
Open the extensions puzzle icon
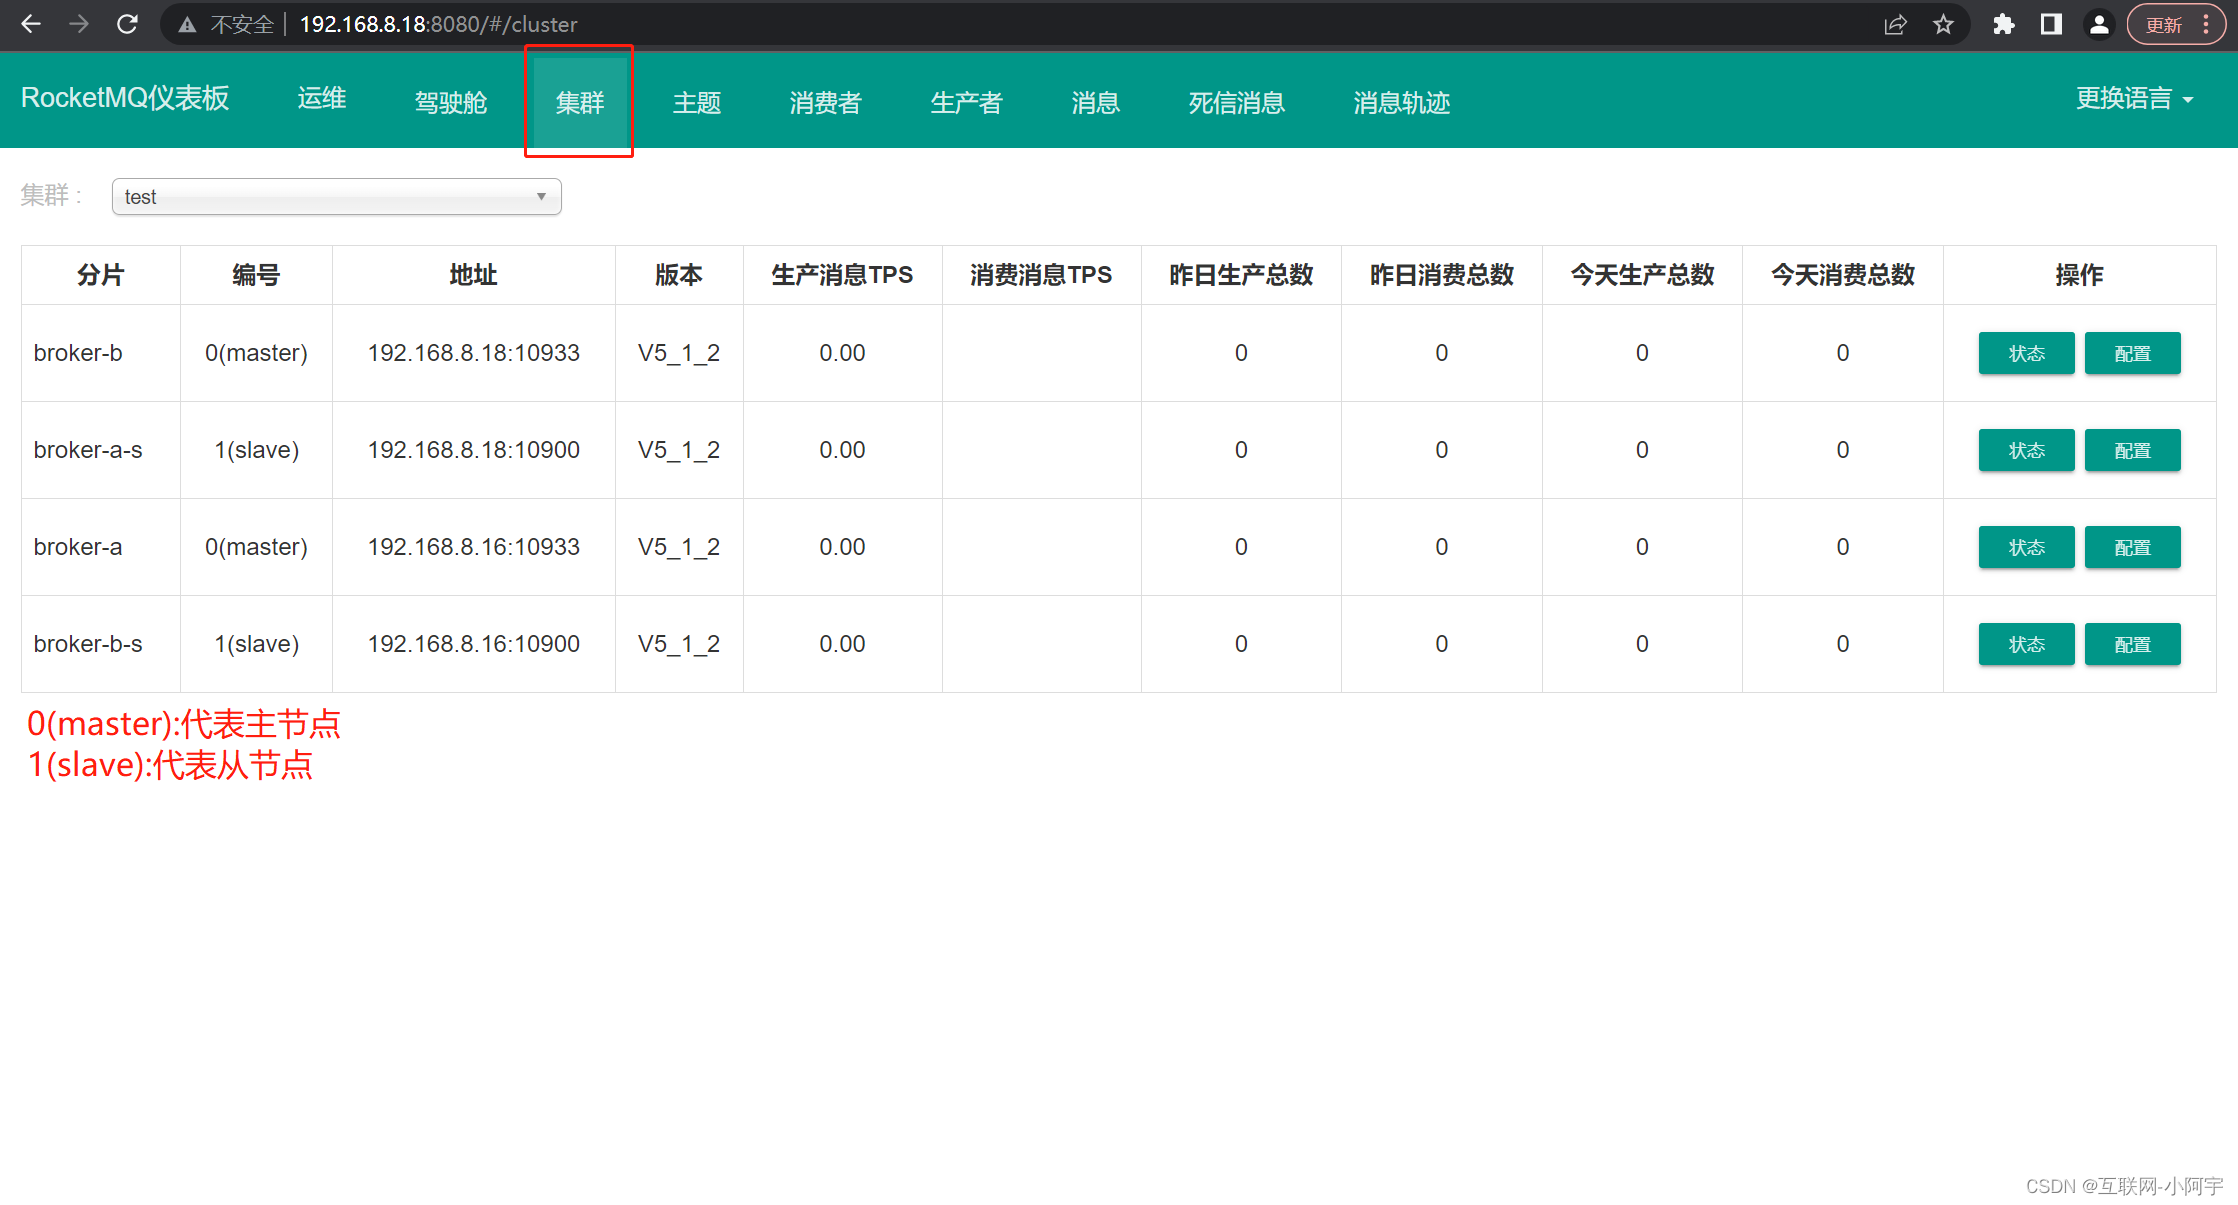[2003, 25]
